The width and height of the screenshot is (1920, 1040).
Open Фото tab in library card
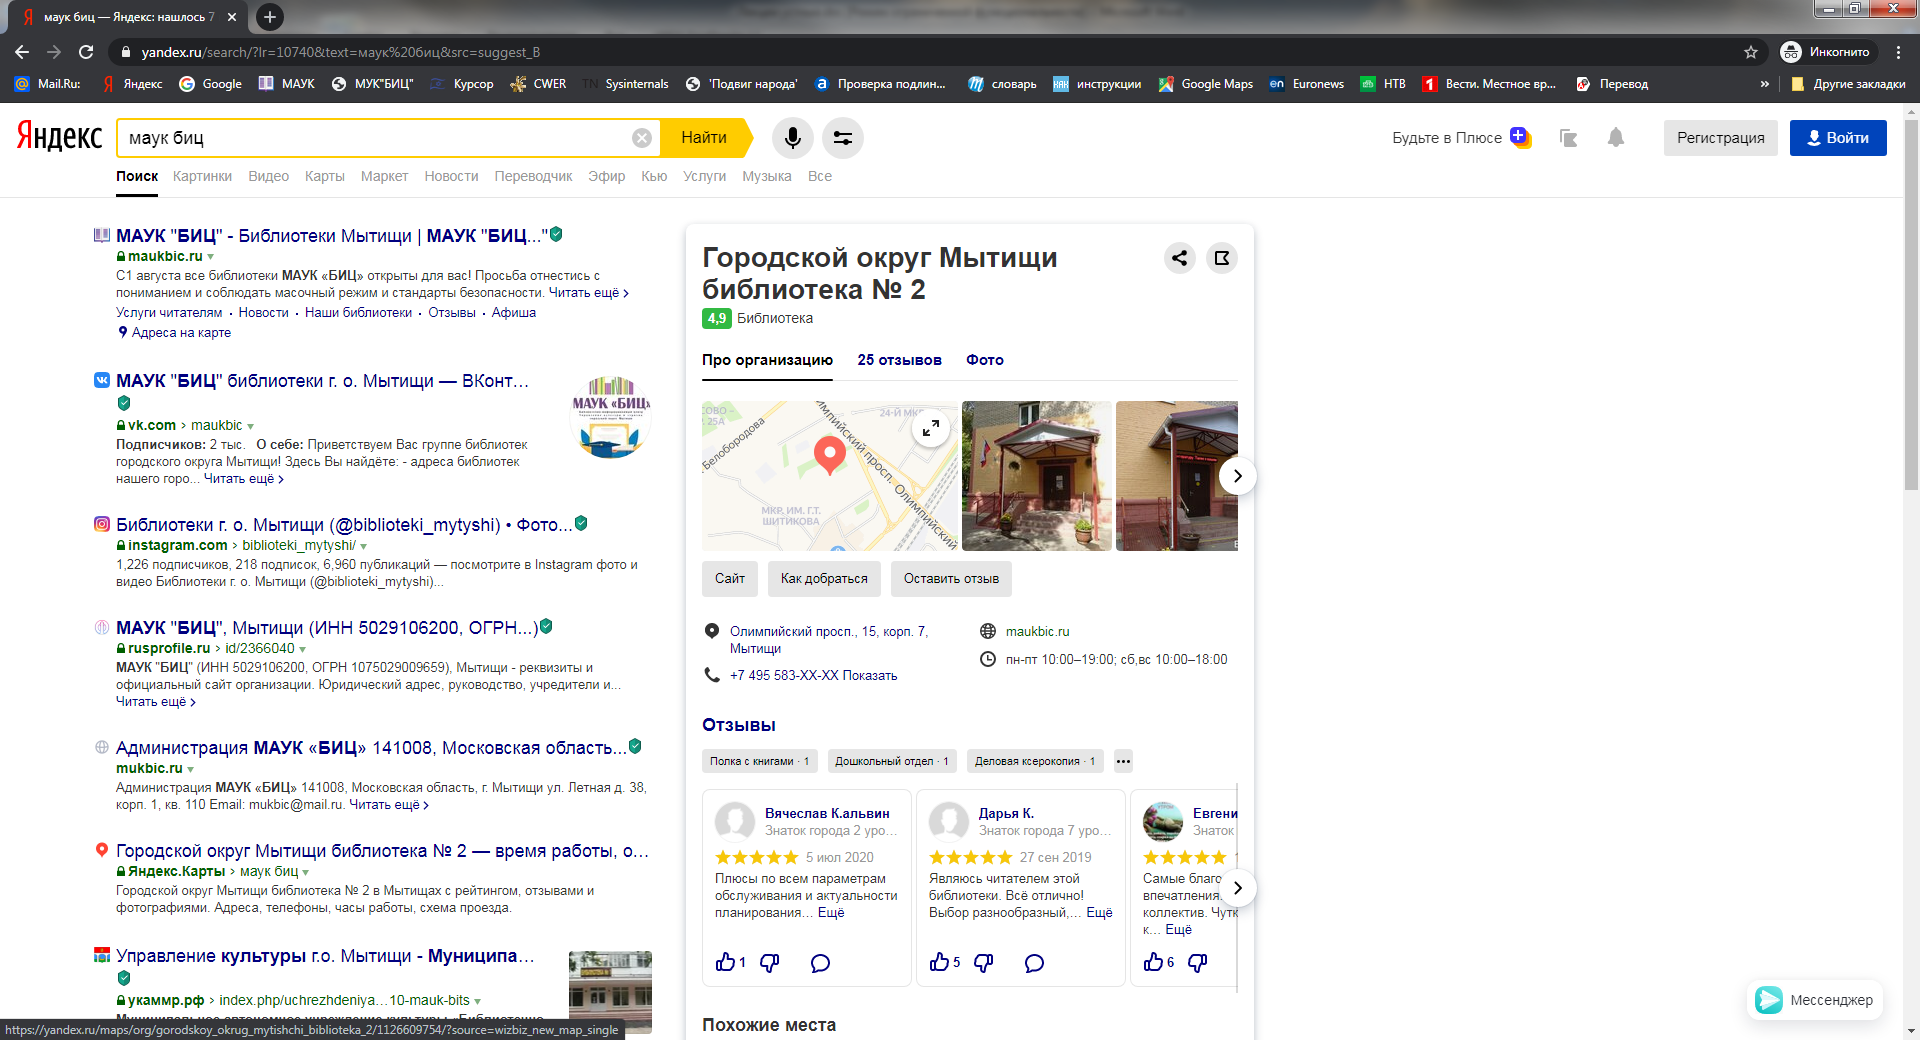pyautogui.click(x=985, y=360)
